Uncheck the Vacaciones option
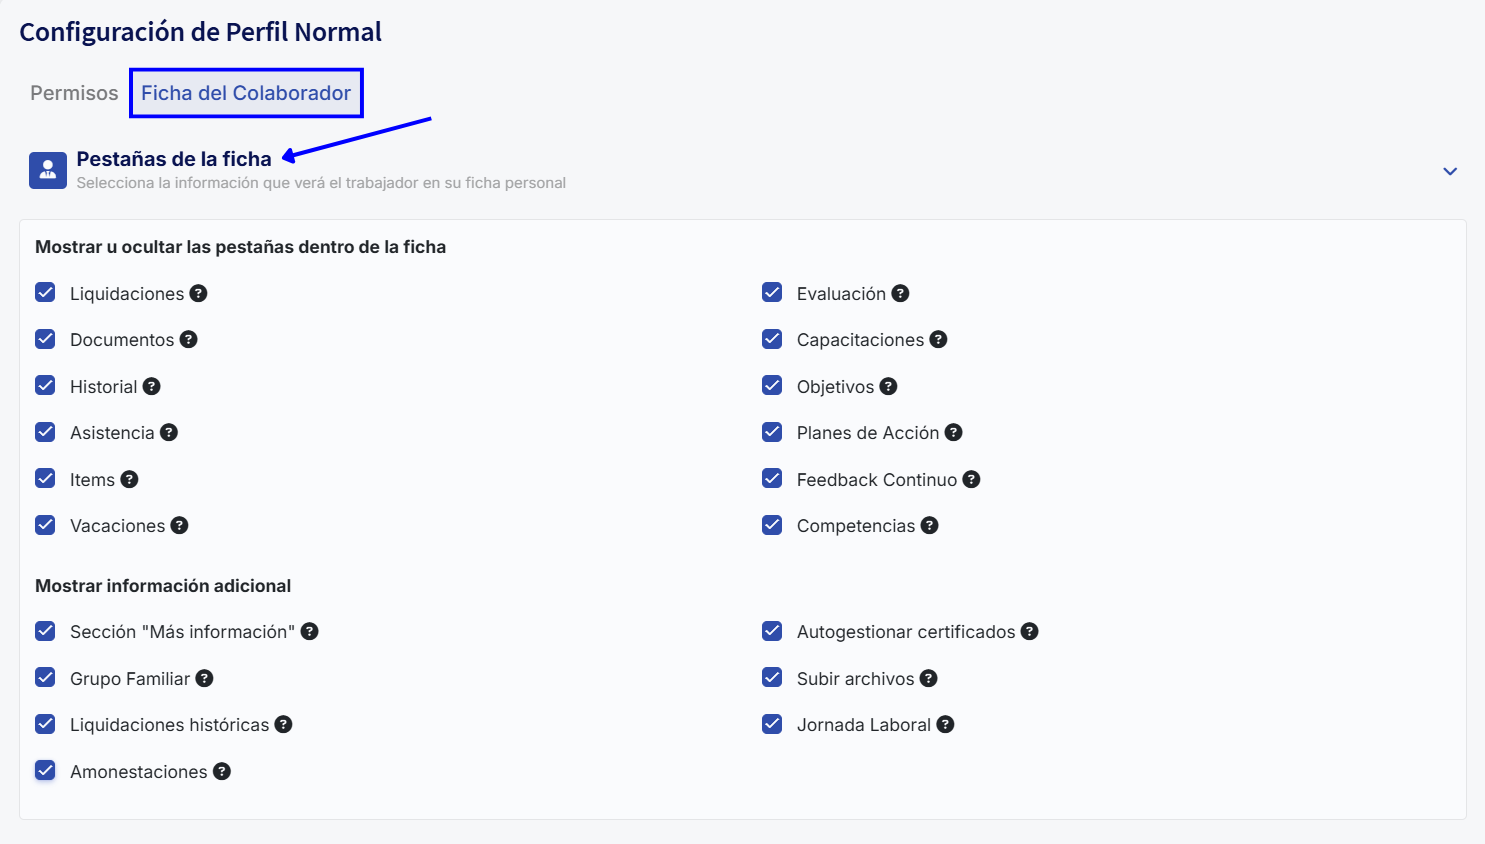The height and width of the screenshot is (844, 1485). (x=45, y=524)
